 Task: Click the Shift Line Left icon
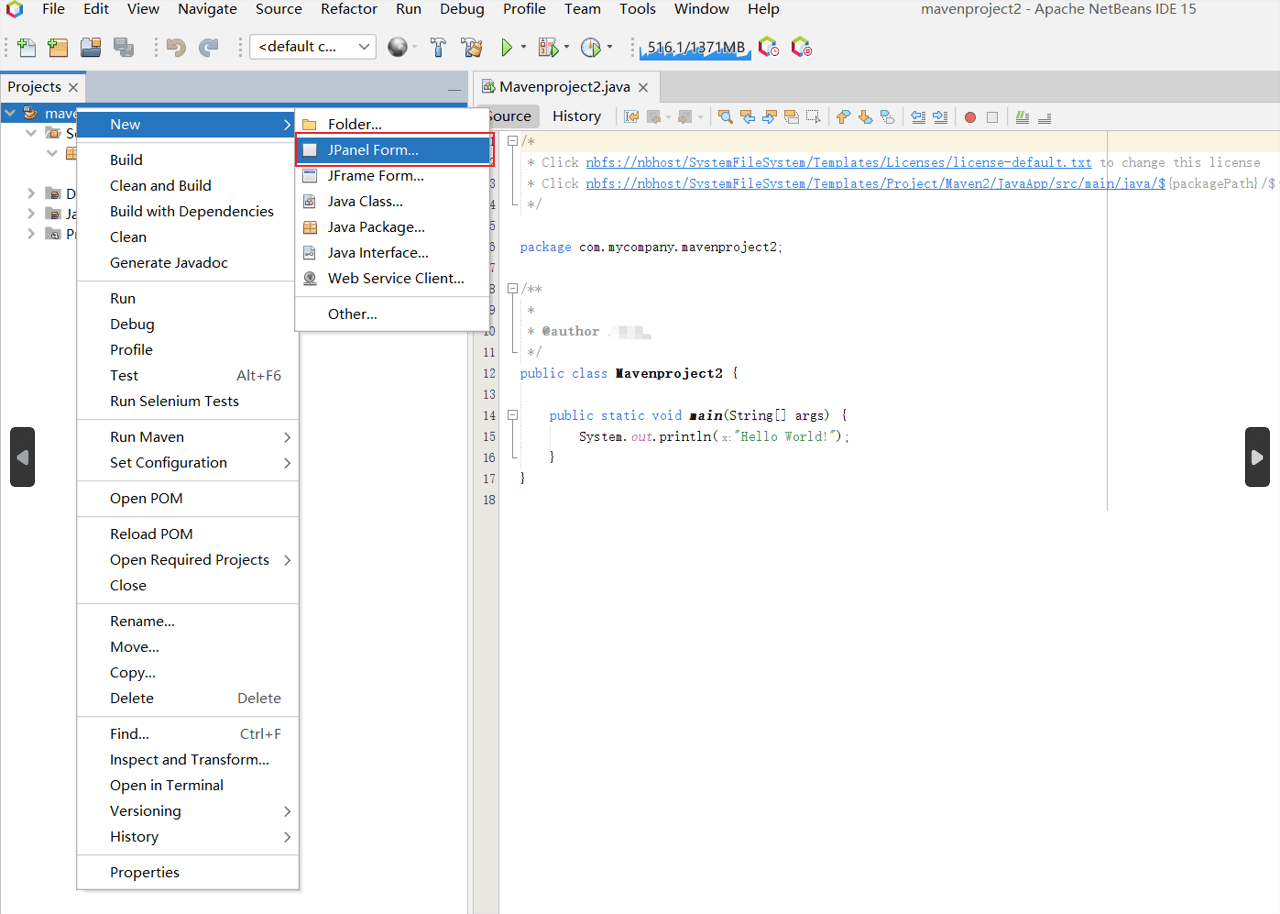[918, 117]
